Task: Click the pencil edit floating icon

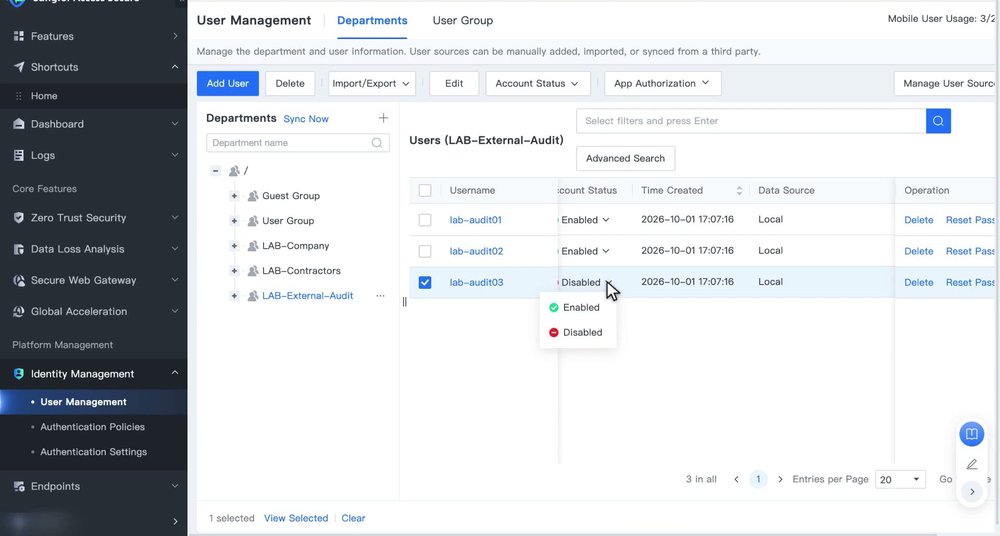Action: [x=971, y=465]
